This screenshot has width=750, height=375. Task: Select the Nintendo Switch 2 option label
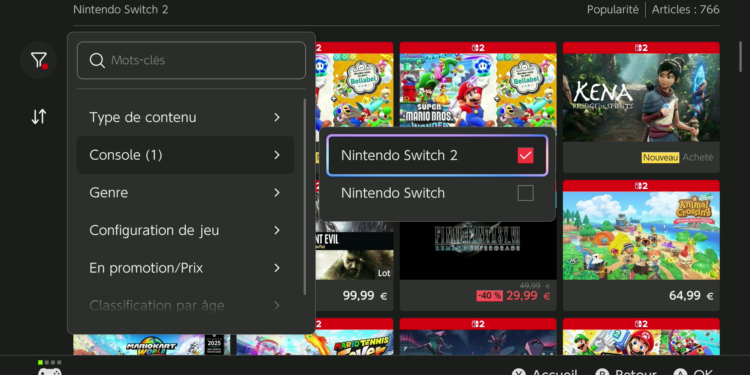(399, 155)
